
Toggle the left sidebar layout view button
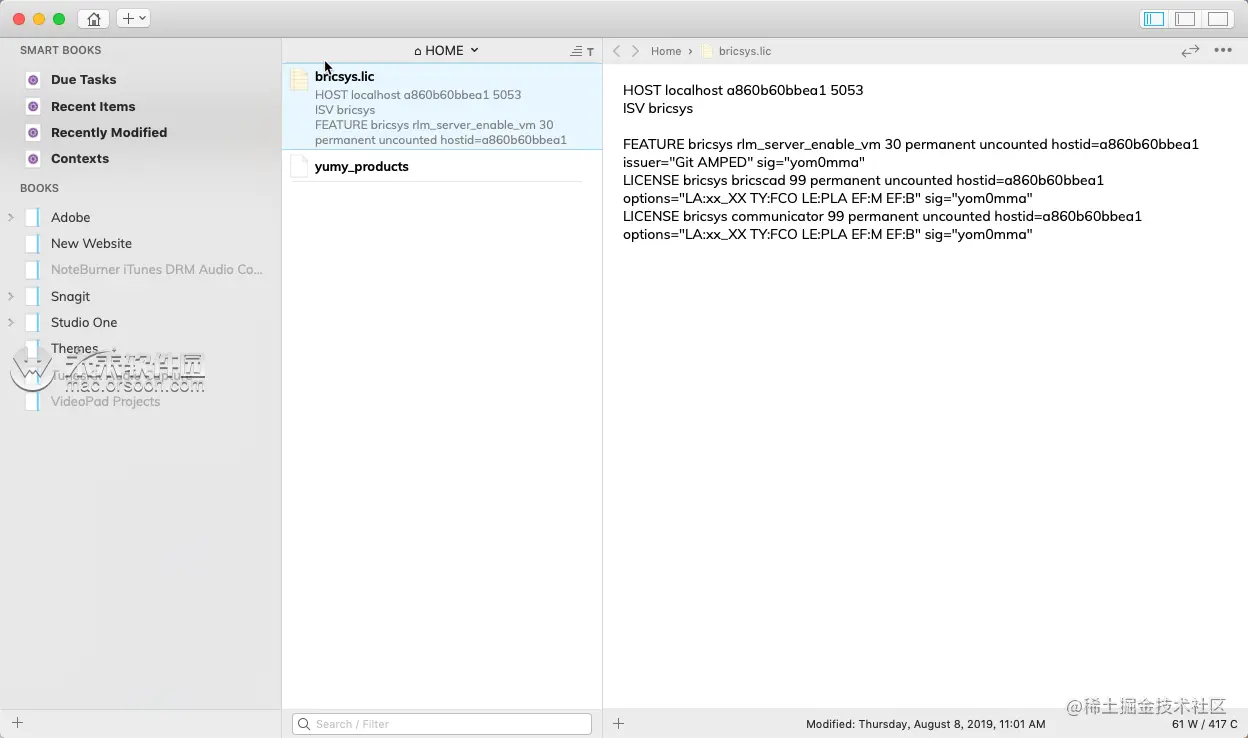coord(1153,19)
